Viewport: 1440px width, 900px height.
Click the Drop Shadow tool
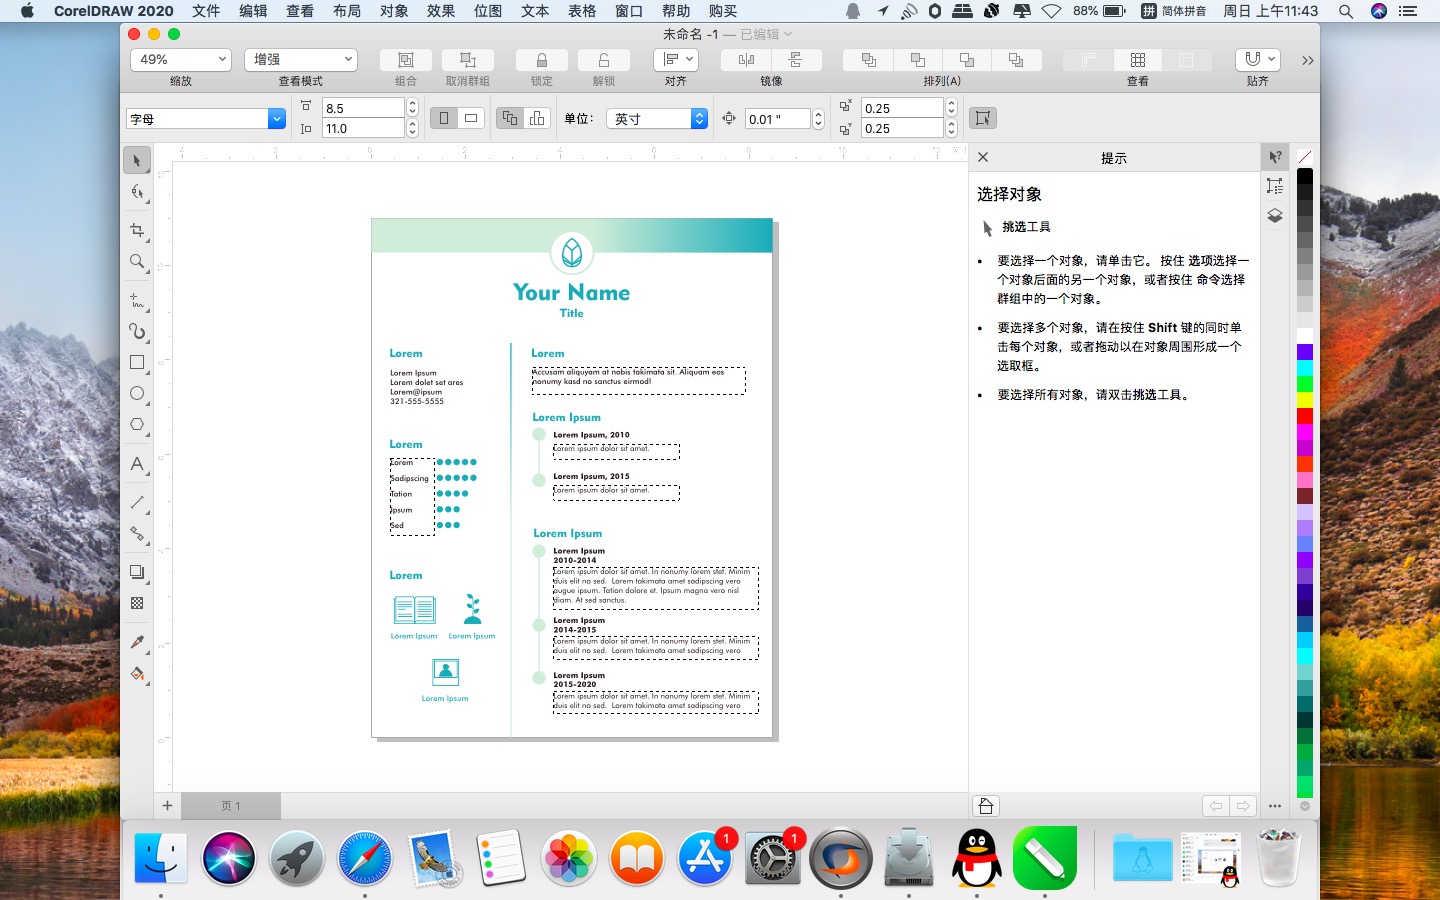[x=137, y=572]
